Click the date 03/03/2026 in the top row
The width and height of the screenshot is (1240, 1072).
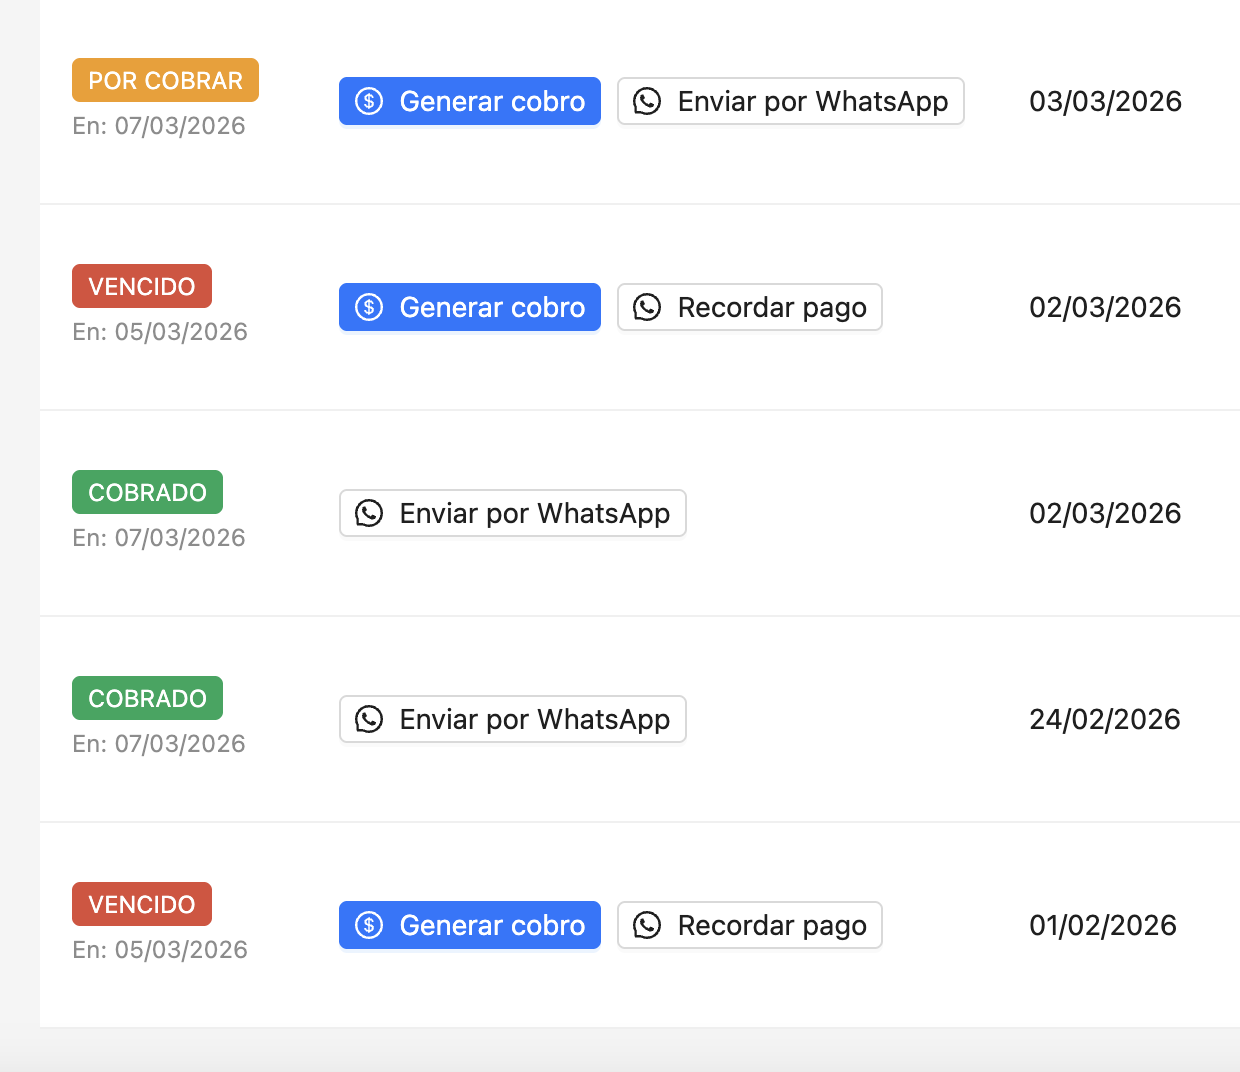click(1105, 101)
